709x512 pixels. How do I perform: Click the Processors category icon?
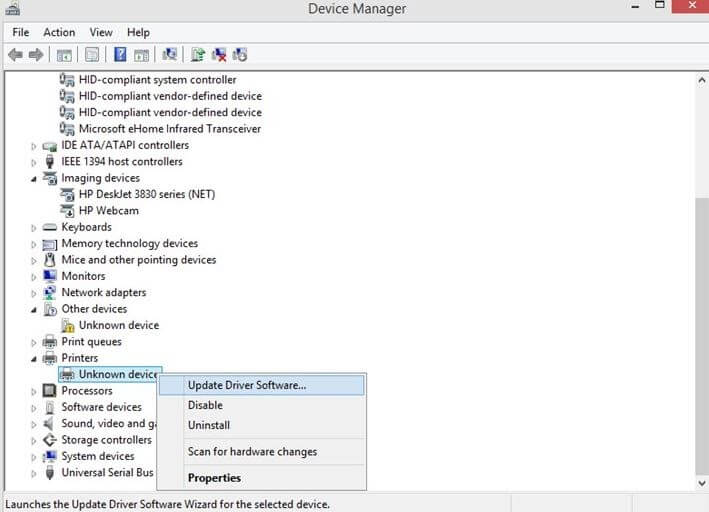[x=49, y=391]
